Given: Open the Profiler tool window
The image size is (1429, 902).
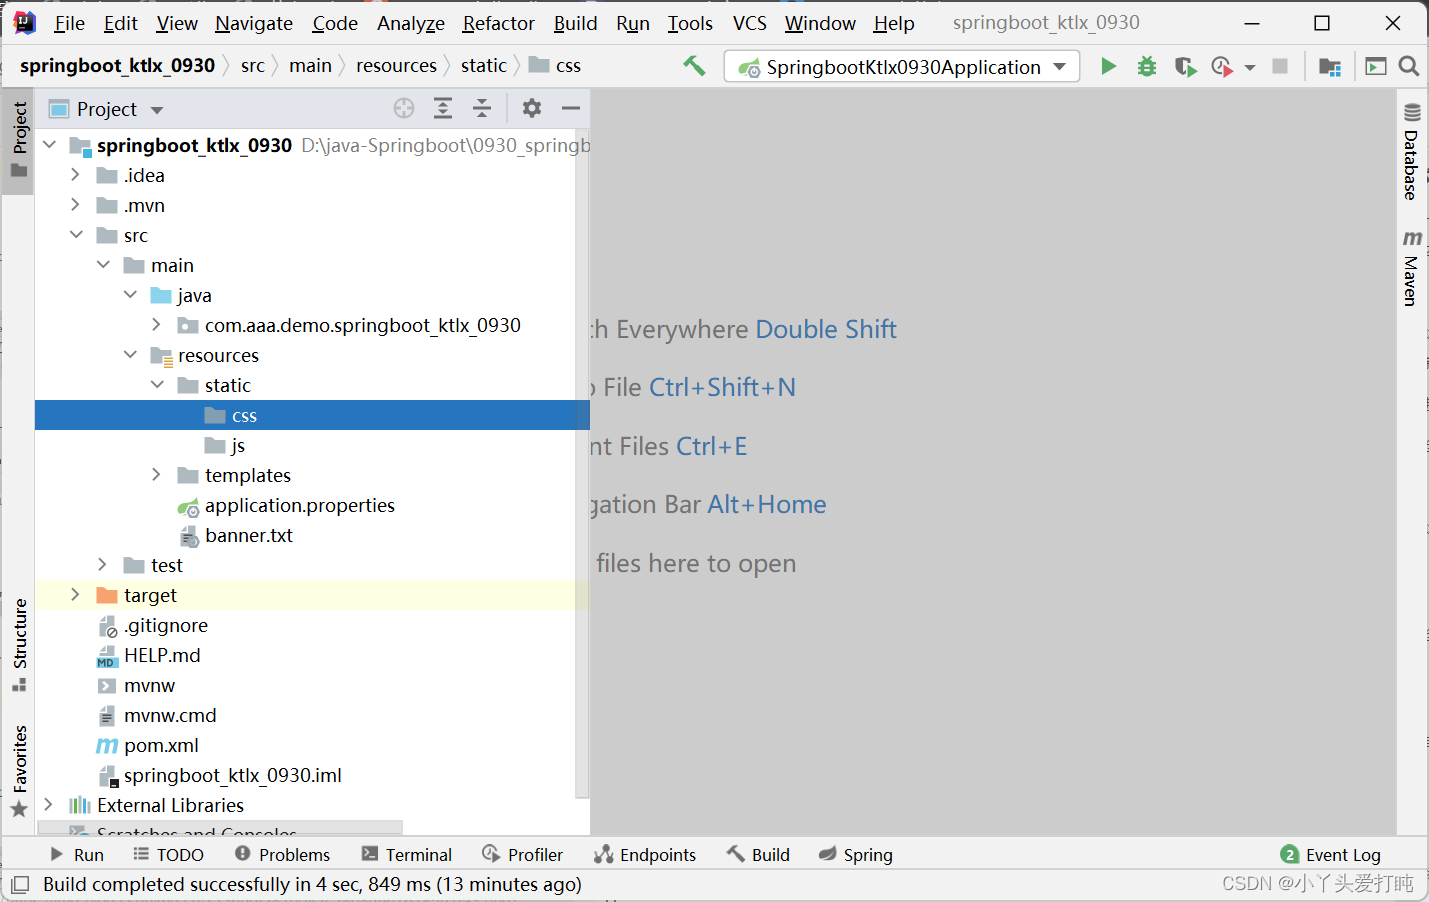Looking at the screenshot, I should point(523,855).
